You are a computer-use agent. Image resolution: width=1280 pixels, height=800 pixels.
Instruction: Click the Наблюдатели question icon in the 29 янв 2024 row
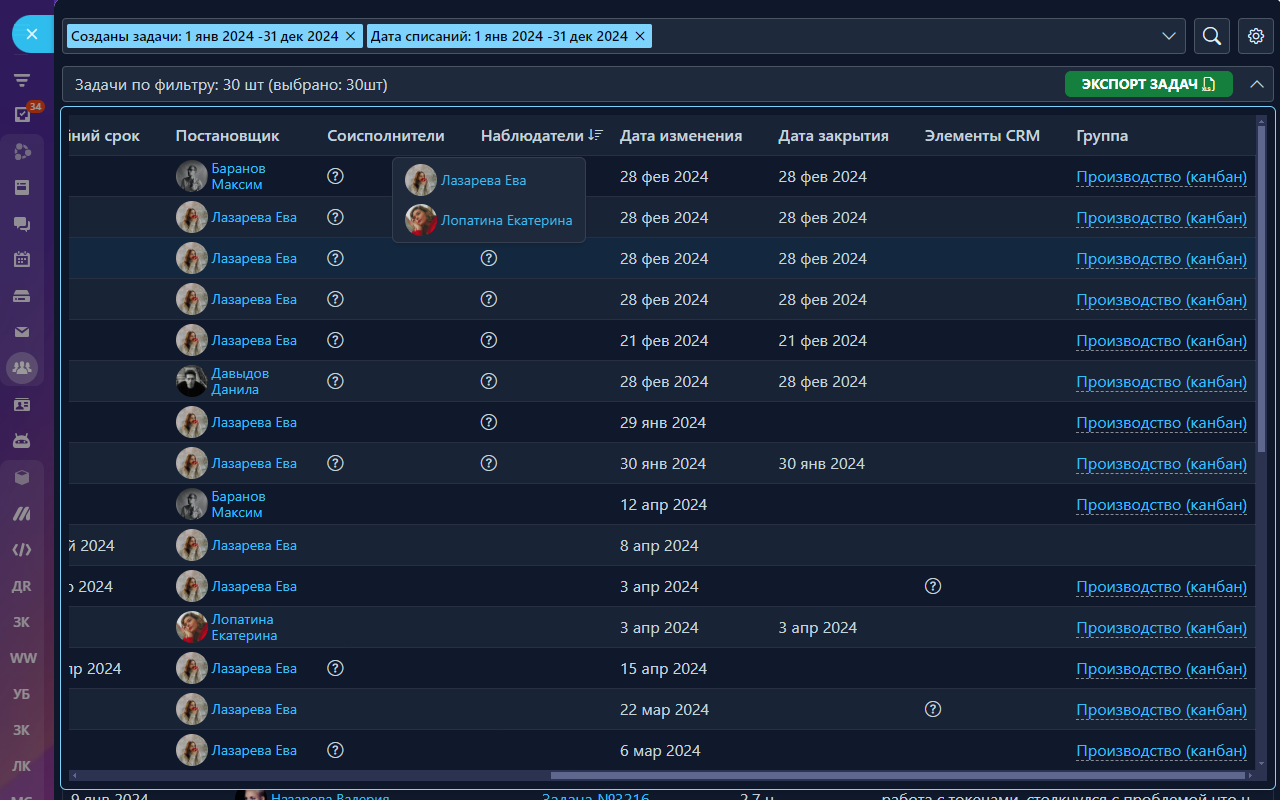coord(489,422)
